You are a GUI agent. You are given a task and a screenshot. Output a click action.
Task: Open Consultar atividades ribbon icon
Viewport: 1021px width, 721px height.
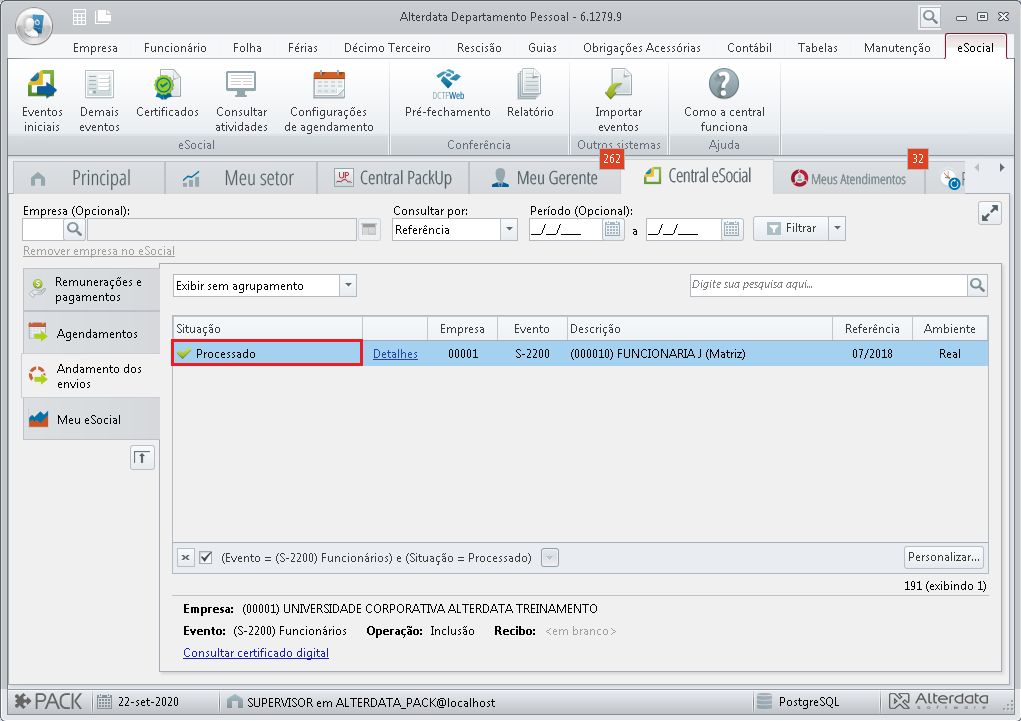[x=241, y=101]
